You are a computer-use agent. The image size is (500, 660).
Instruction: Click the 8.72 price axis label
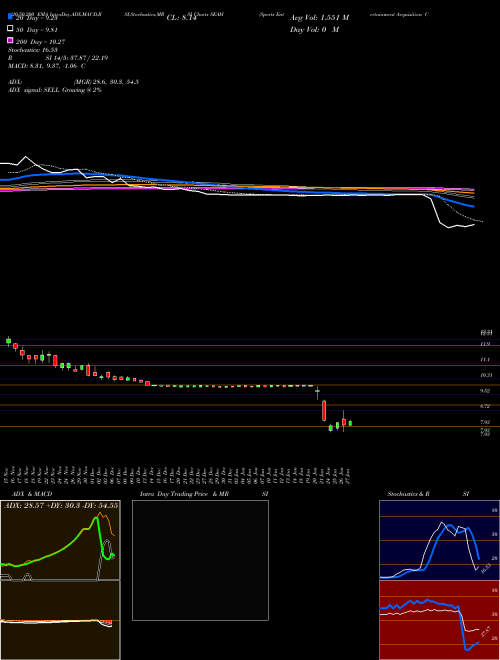pyautogui.click(x=485, y=407)
